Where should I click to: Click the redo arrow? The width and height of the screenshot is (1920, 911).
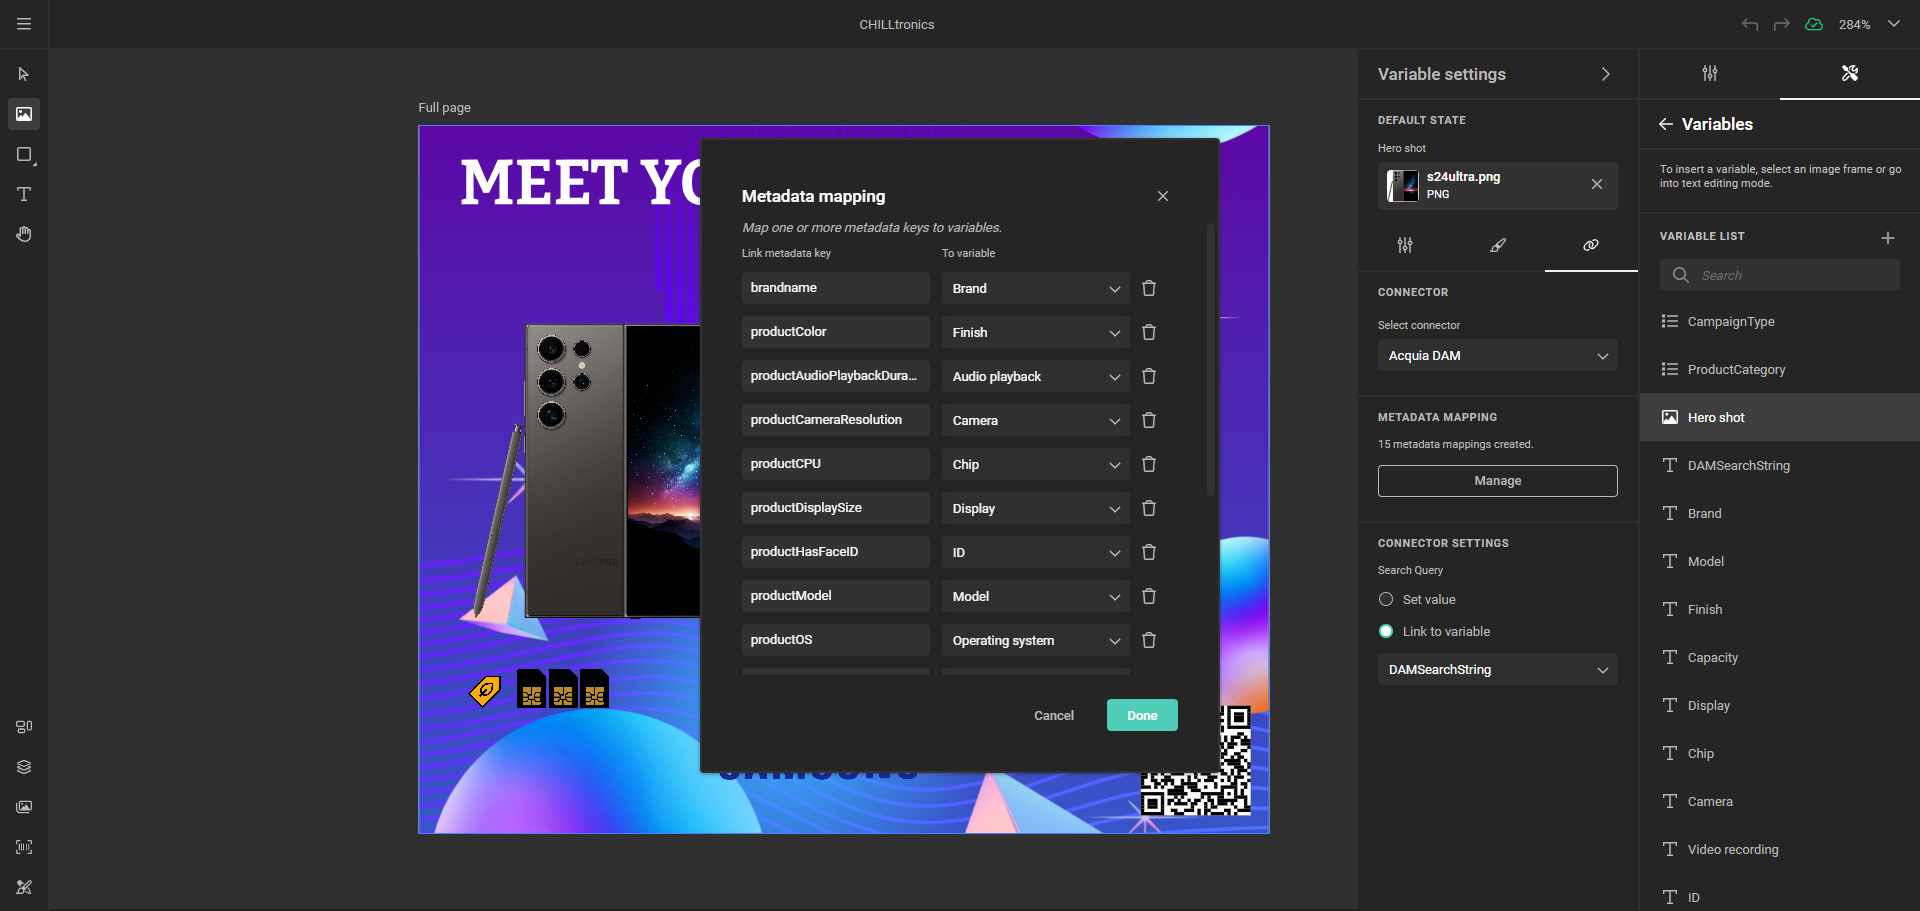(1781, 24)
